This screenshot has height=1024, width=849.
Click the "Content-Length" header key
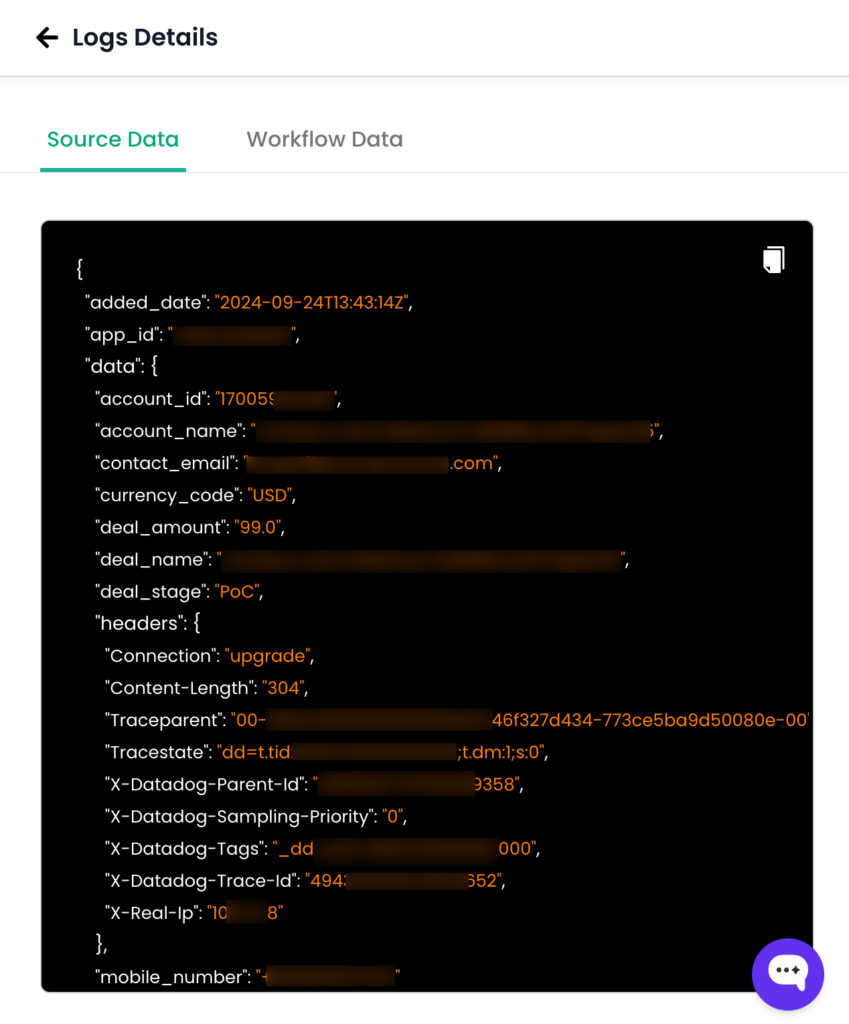click(181, 688)
